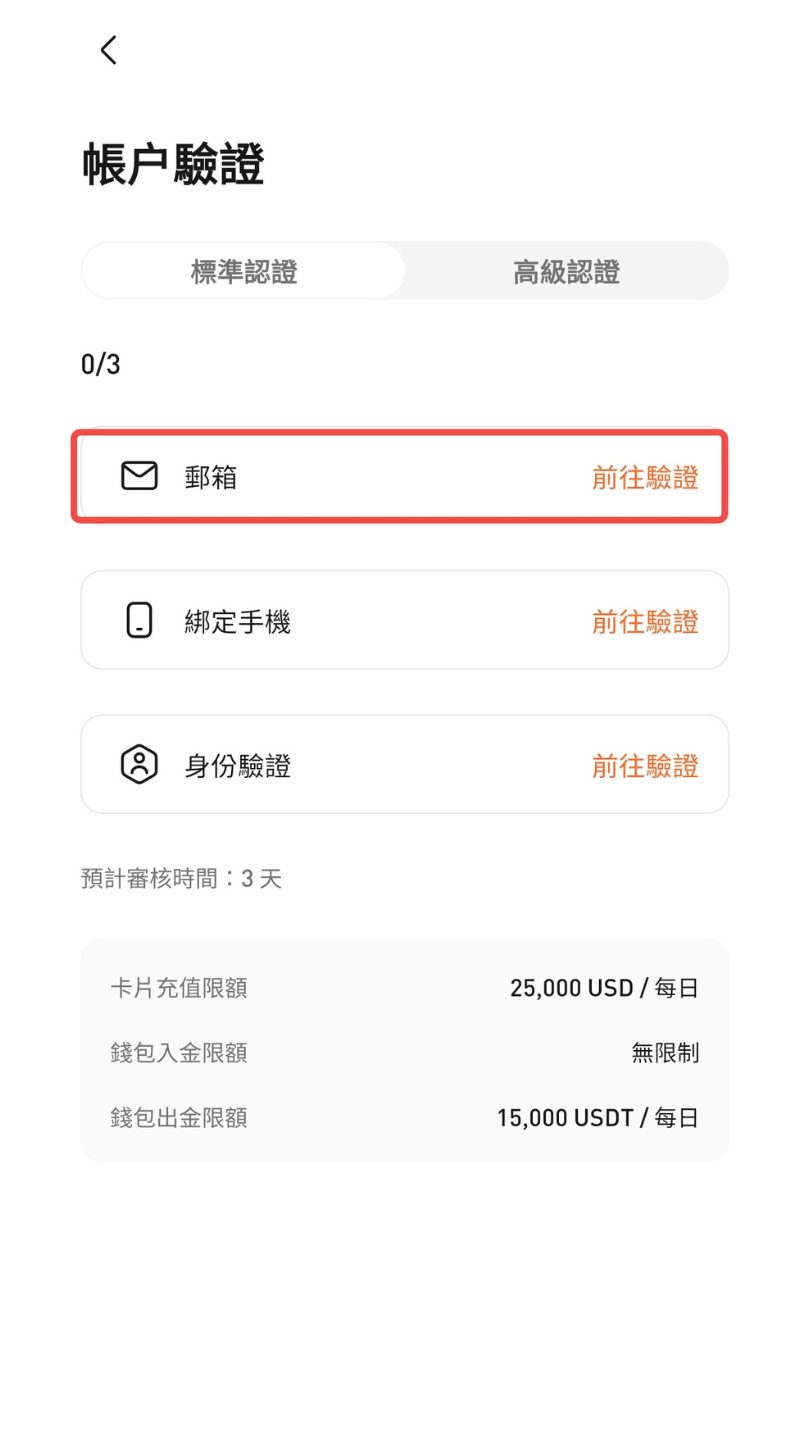Click the 預計審核時間:3 天 text
Screen dimensions: 810x1440
click(181, 879)
